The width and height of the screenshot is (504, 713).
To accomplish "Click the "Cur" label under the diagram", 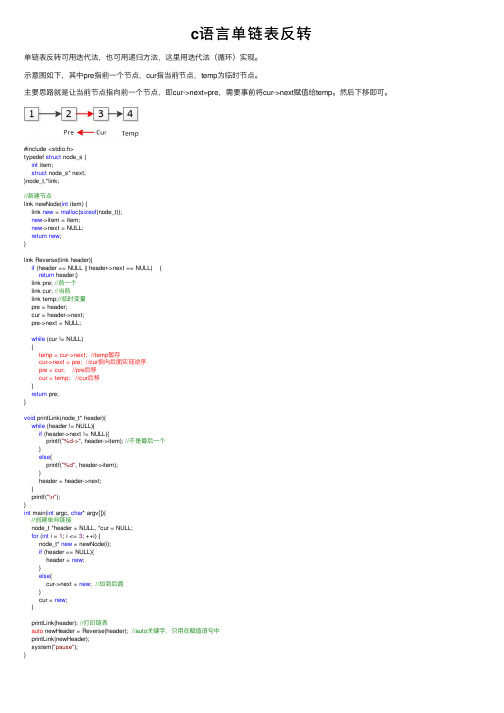I will [x=101, y=132].
